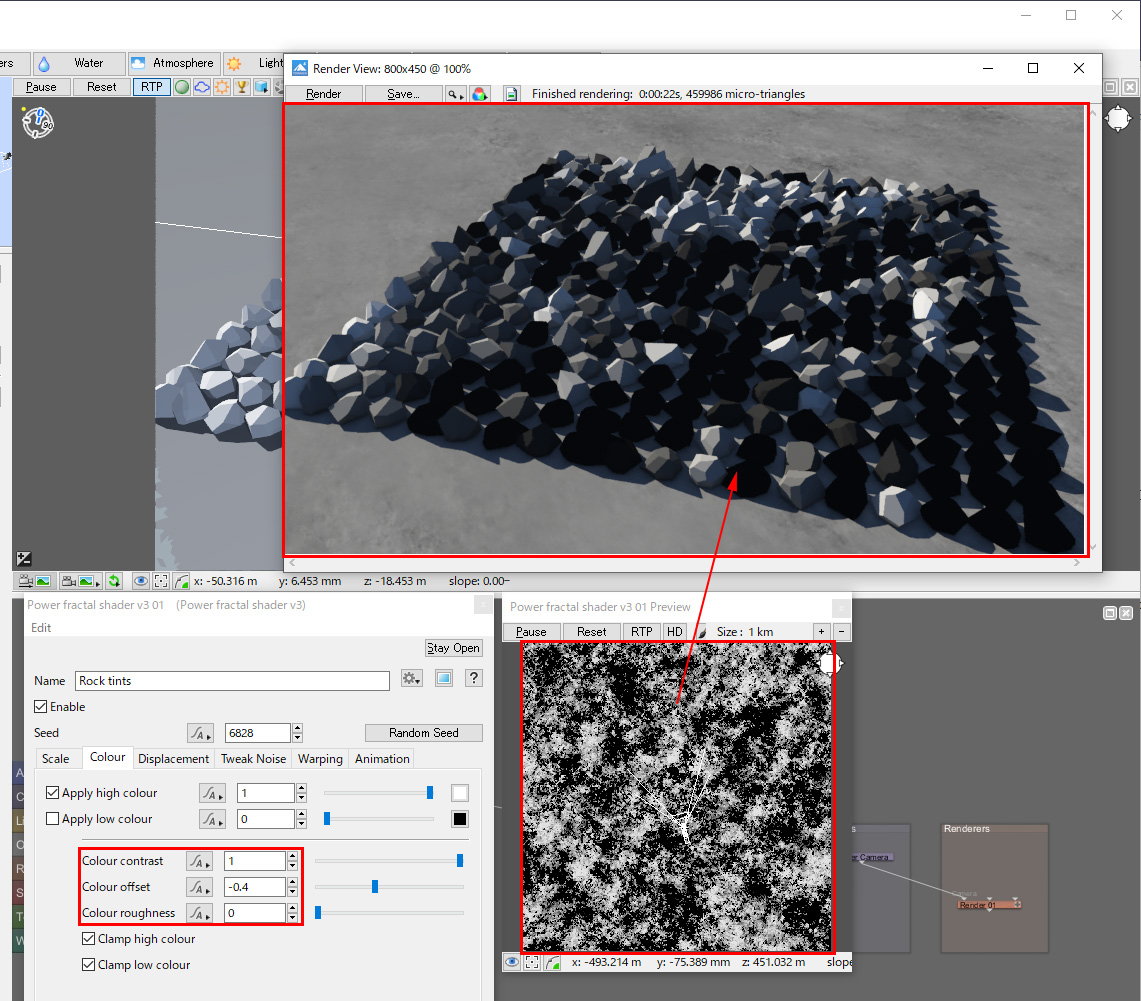Click the Render button in Render View
This screenshot has width=1141, height=1001.
tap(323, 94)
